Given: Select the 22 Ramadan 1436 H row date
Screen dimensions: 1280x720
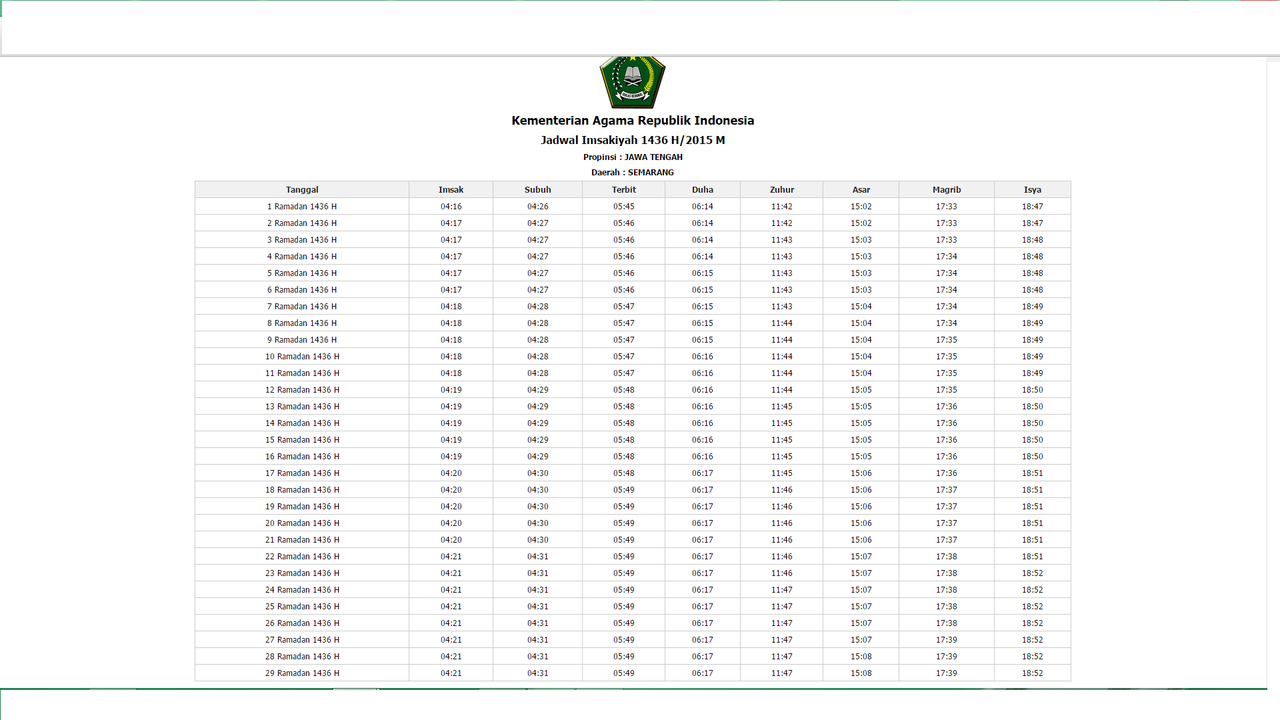Looking at the screenshot, I should 302,557.
